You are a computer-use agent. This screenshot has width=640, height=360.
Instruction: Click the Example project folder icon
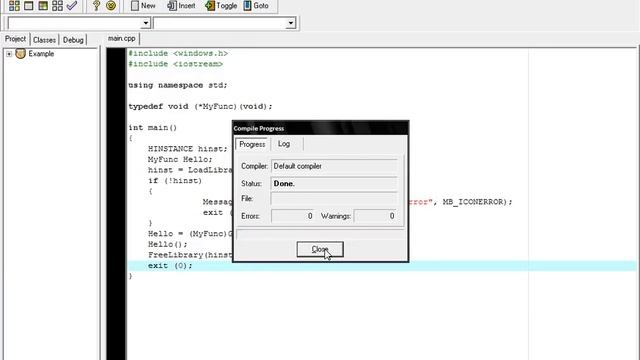pos(20,53)
